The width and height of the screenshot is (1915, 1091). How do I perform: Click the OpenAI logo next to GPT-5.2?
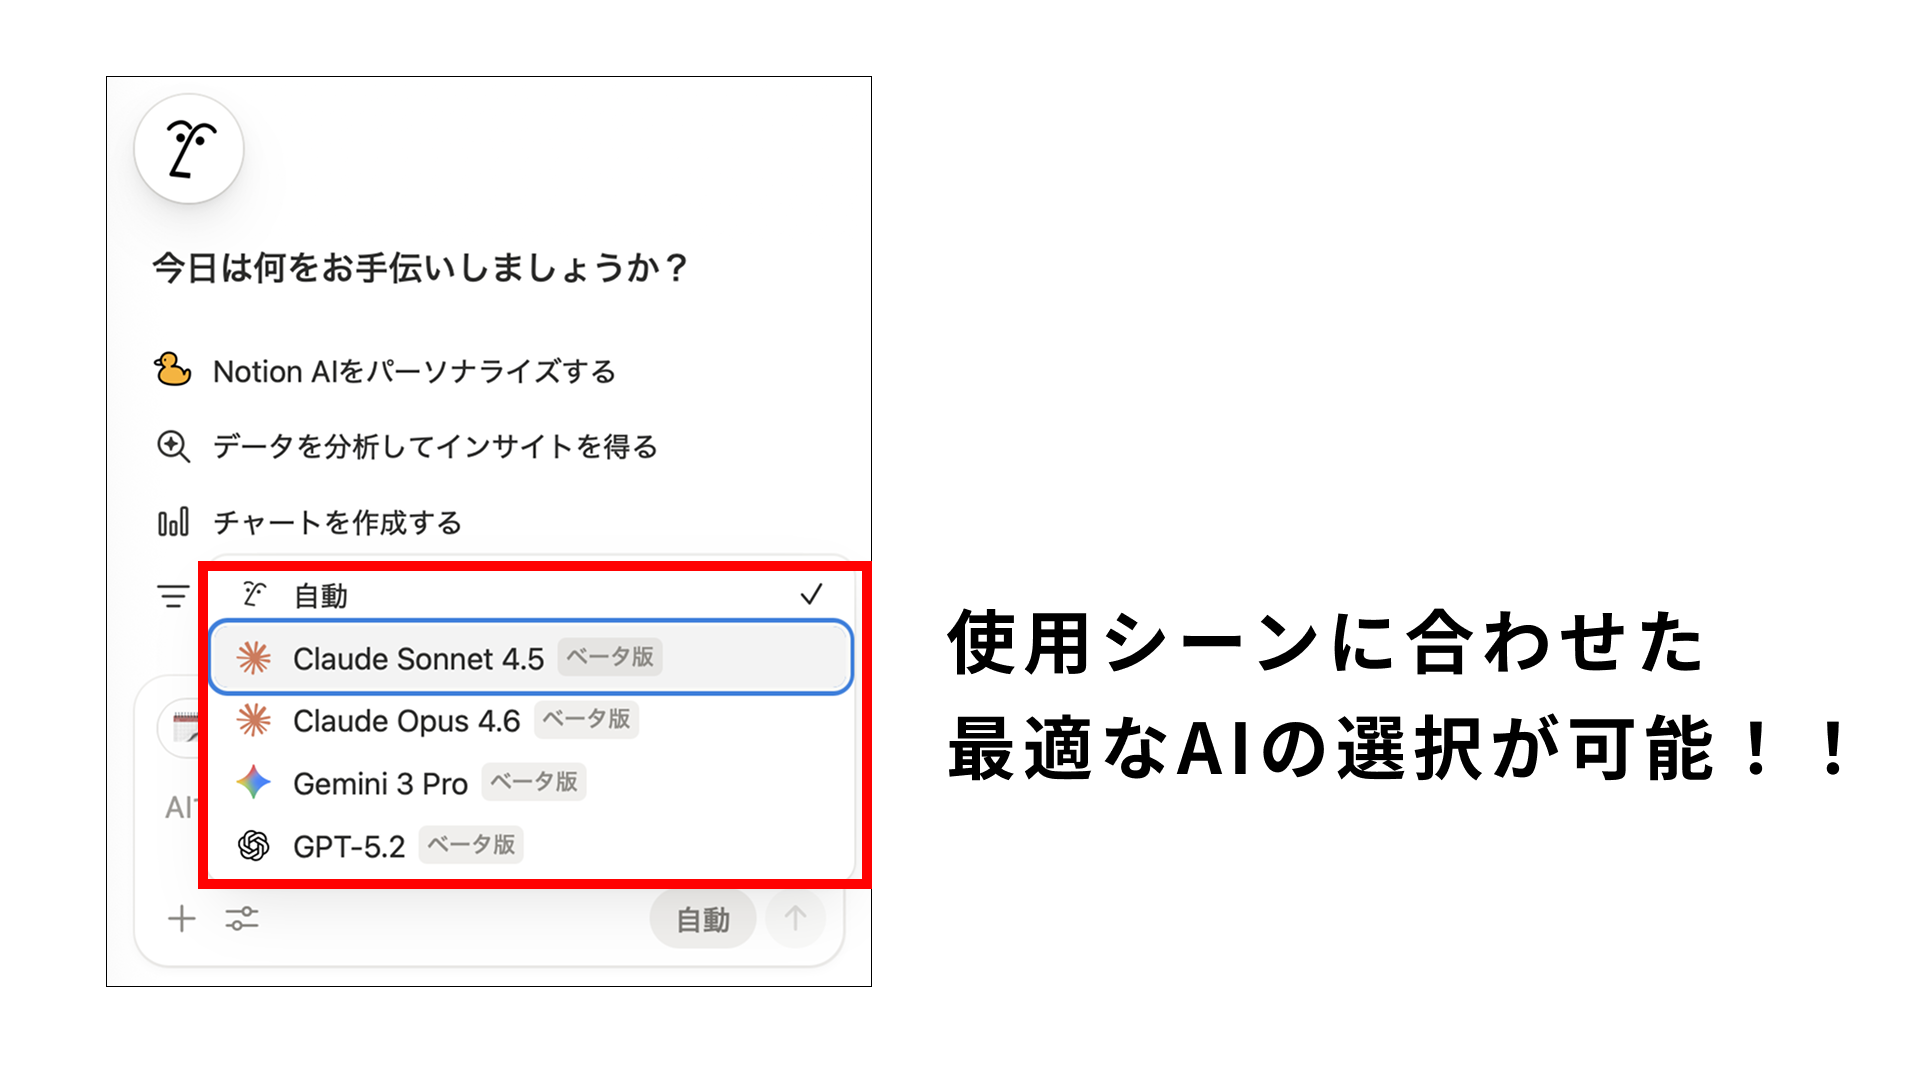click(x=254, y=846)
